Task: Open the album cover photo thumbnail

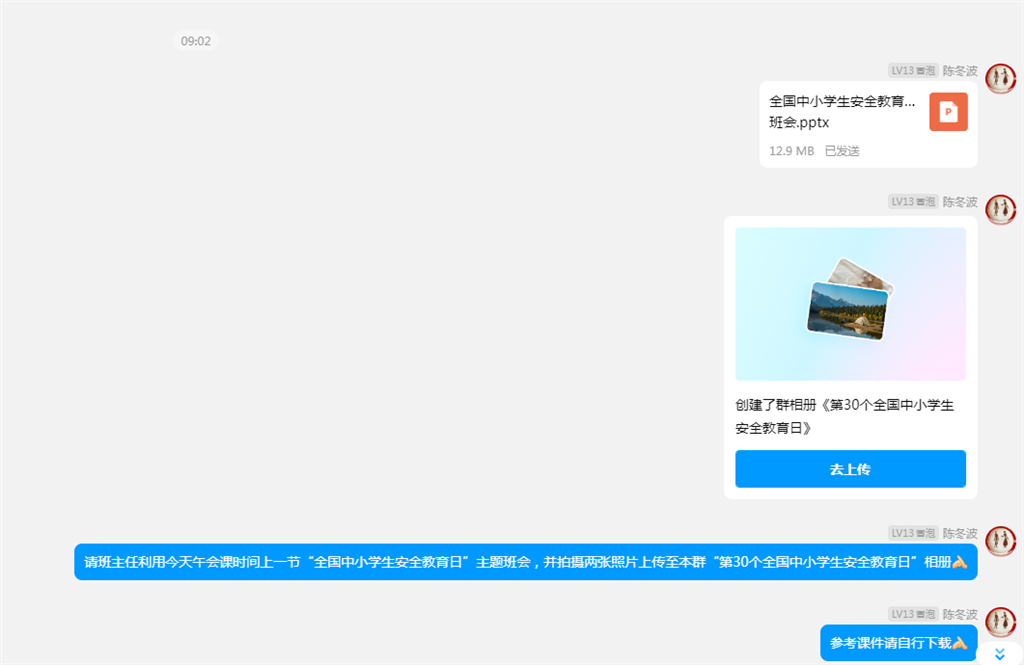Action: click(x=850, y=303)
